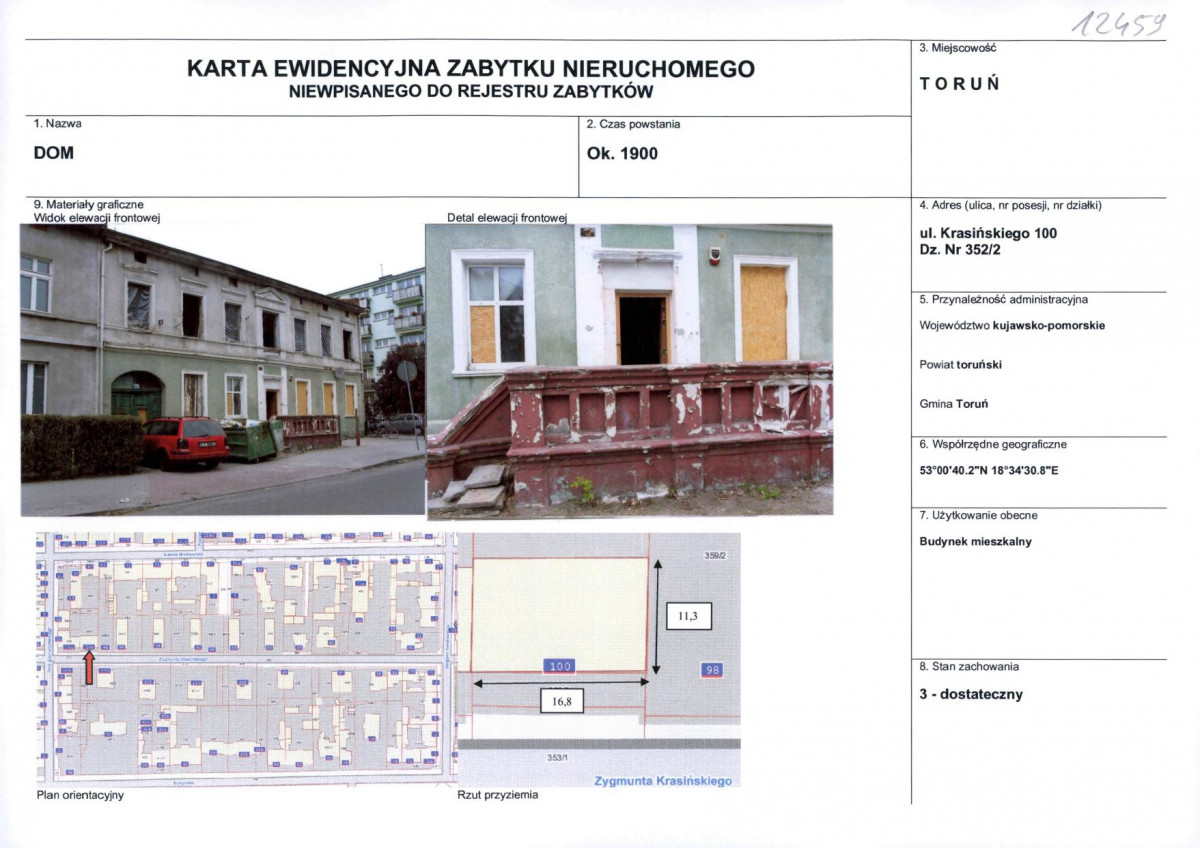This screenshot has width=1200, height=848.
Task: Click label '6. Współrzędne geograficzne'
Action: point(993,443)
